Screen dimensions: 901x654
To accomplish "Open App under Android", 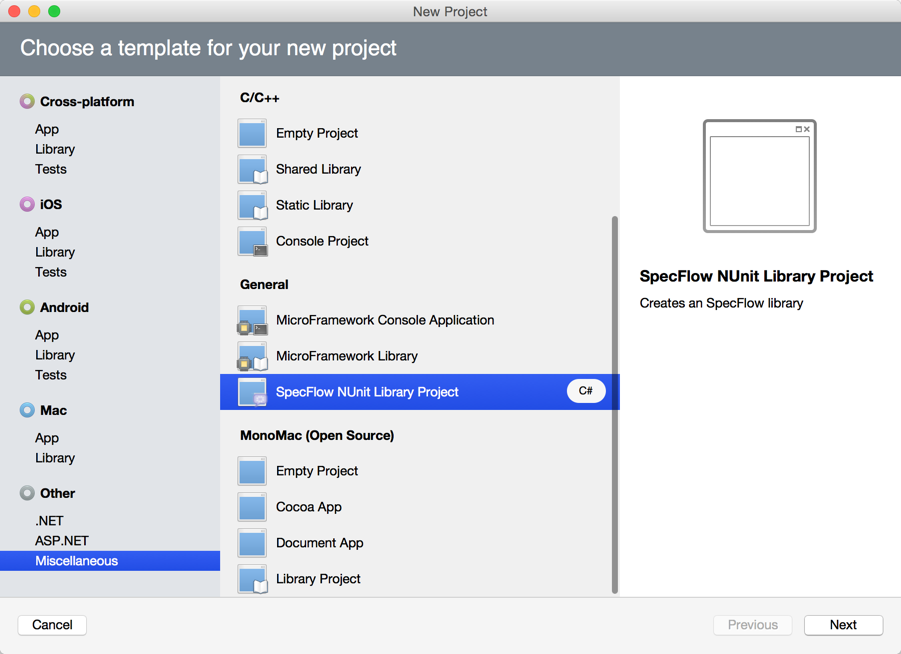I will point(47,335).
